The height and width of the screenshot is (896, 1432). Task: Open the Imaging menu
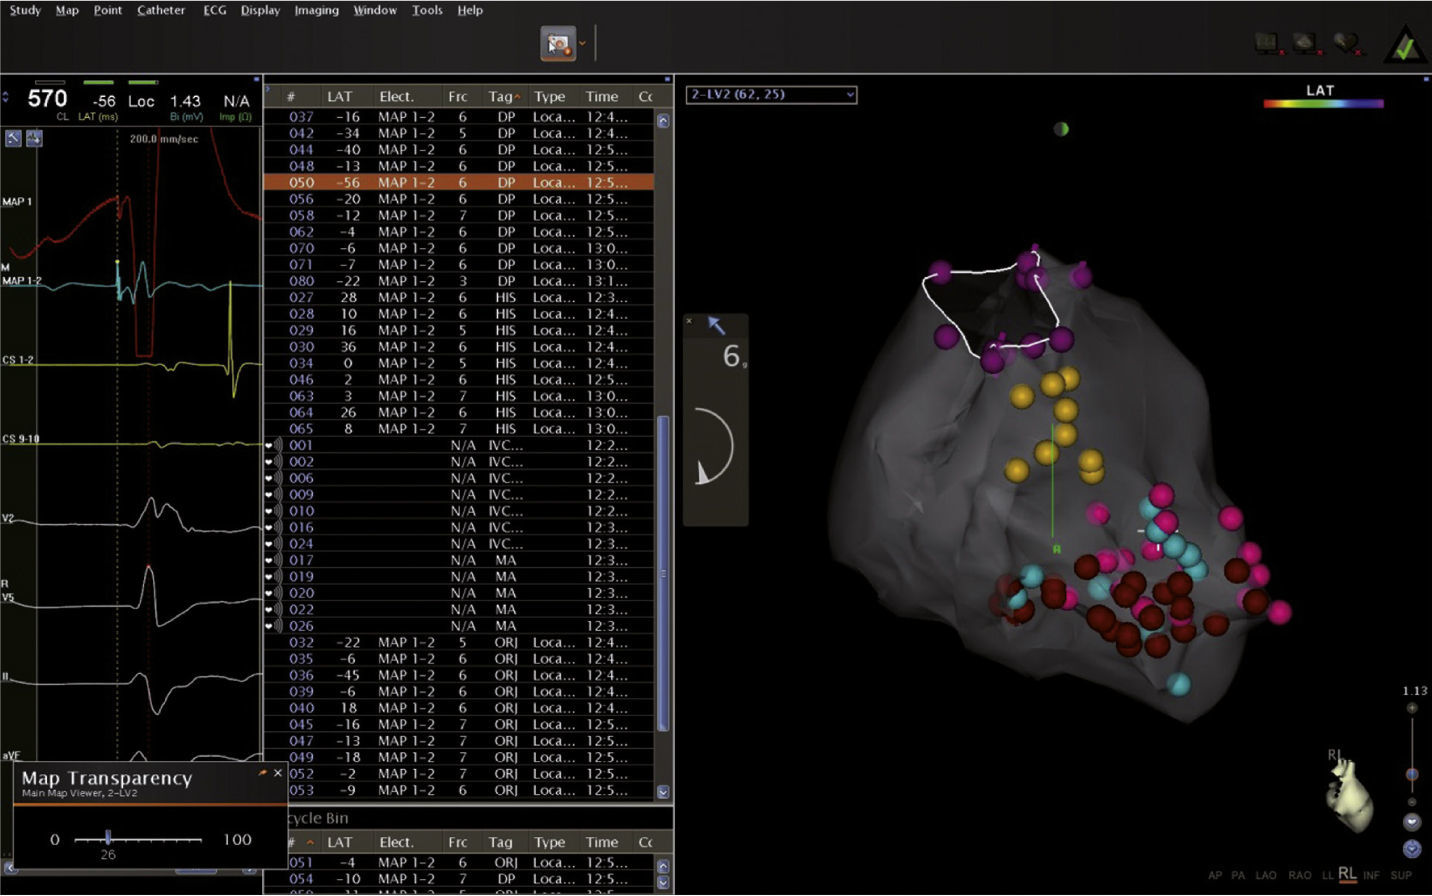click(316, 10)
